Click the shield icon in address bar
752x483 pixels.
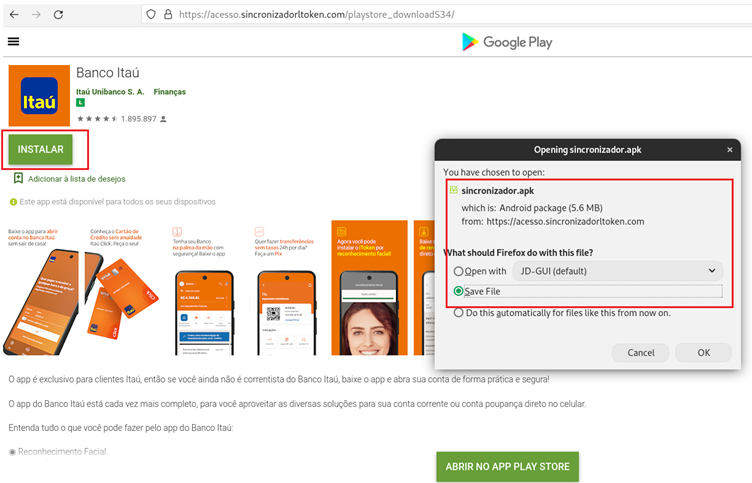coord(151,15)
